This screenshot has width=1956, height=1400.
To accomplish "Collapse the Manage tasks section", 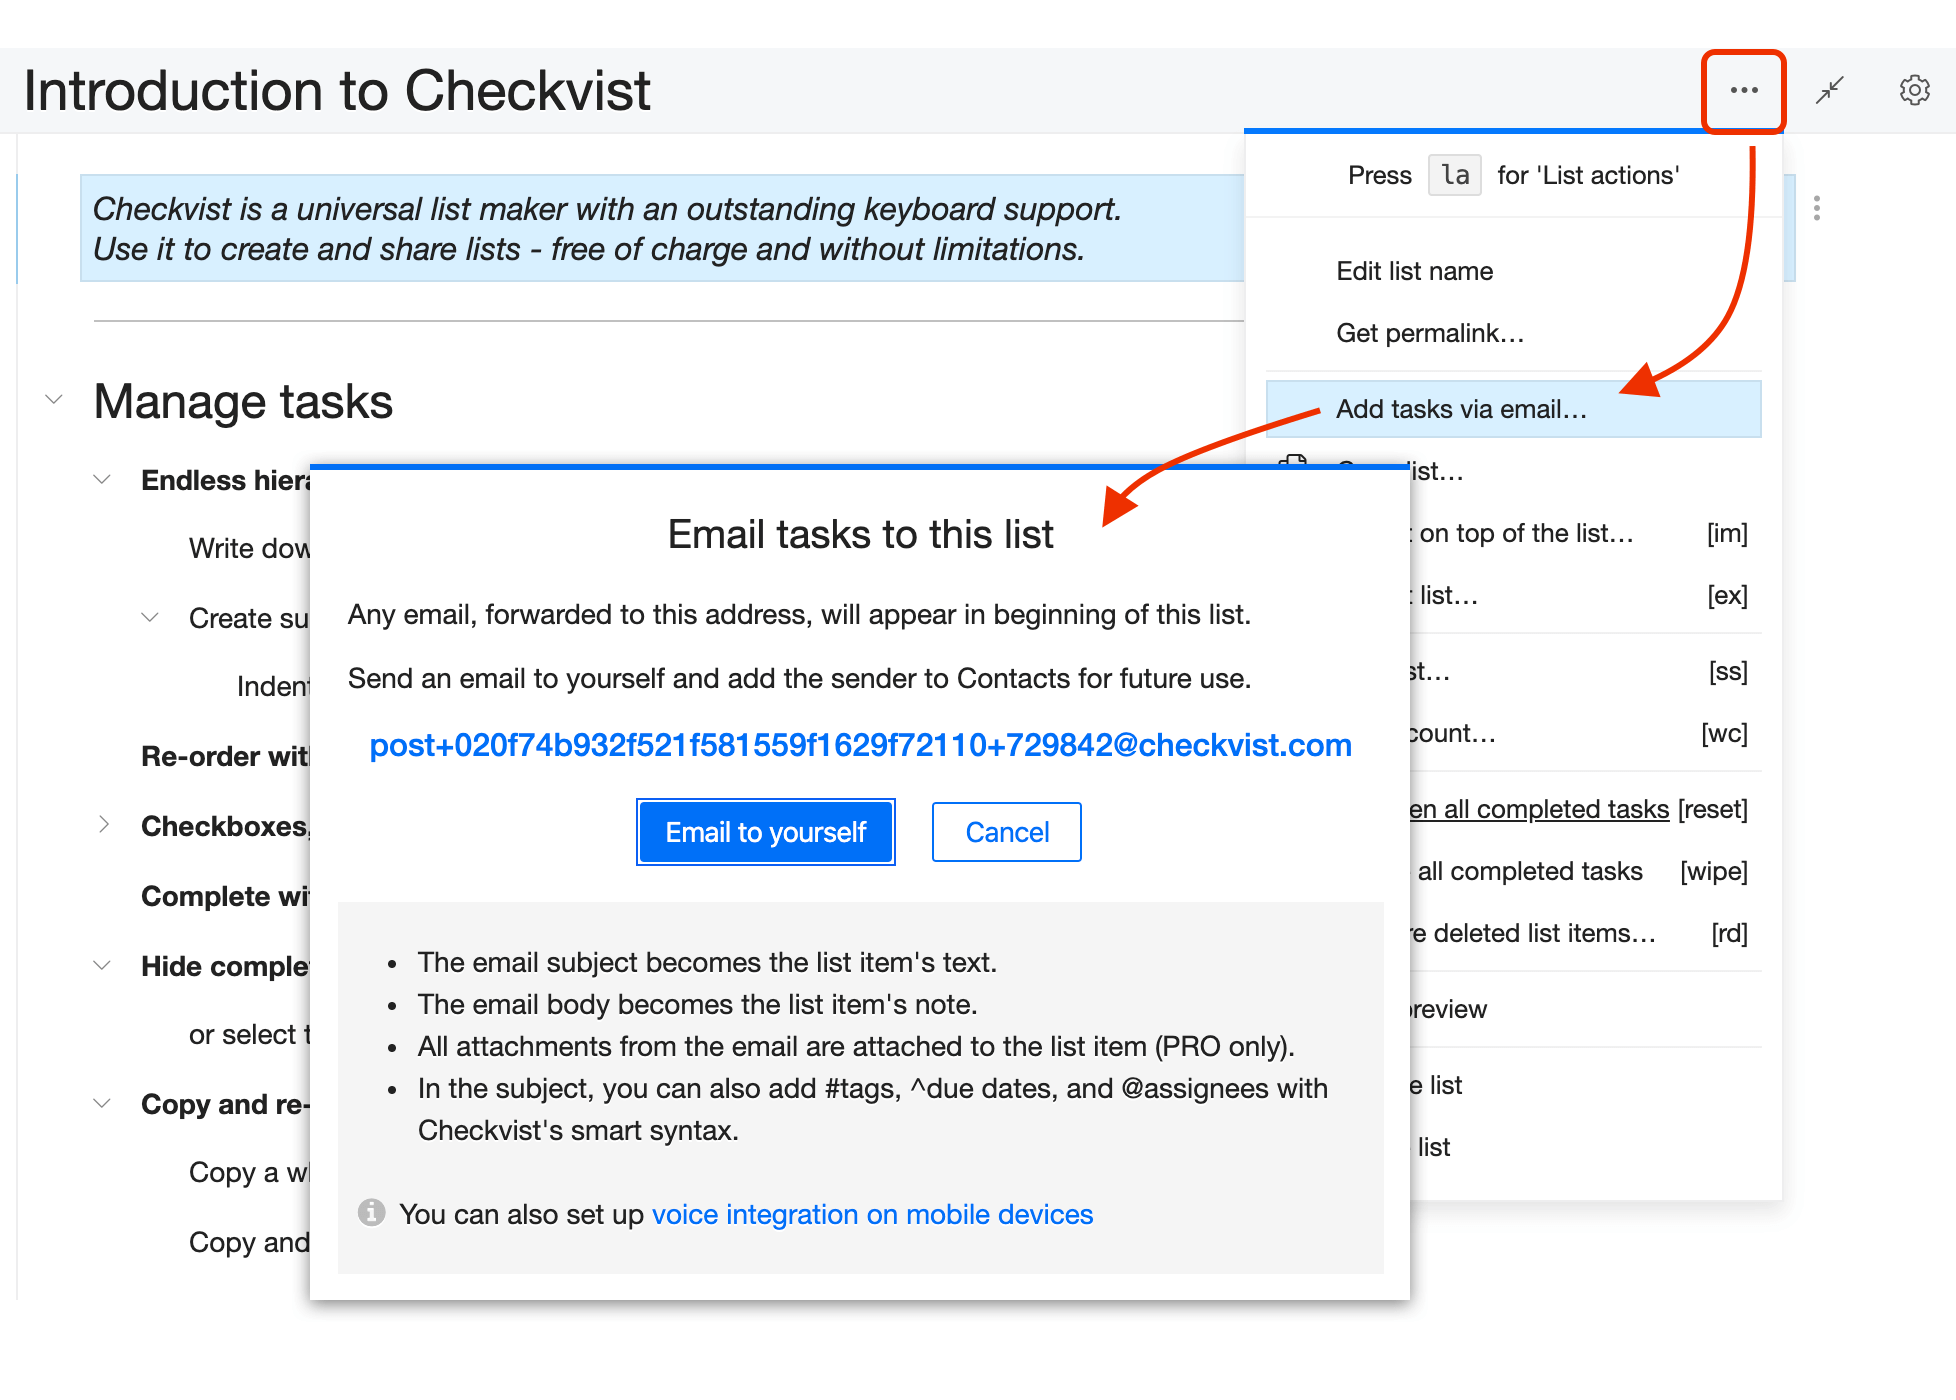I will [54, 399].
